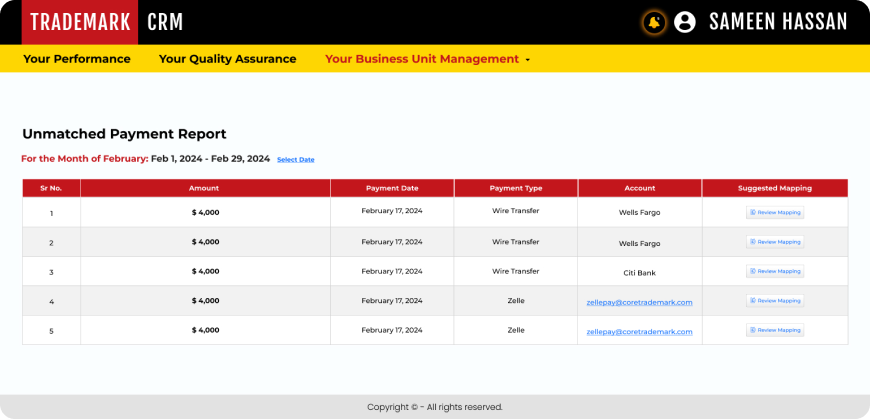
Task: Click Review Mapping button in row 2
Action: [775, 242]
